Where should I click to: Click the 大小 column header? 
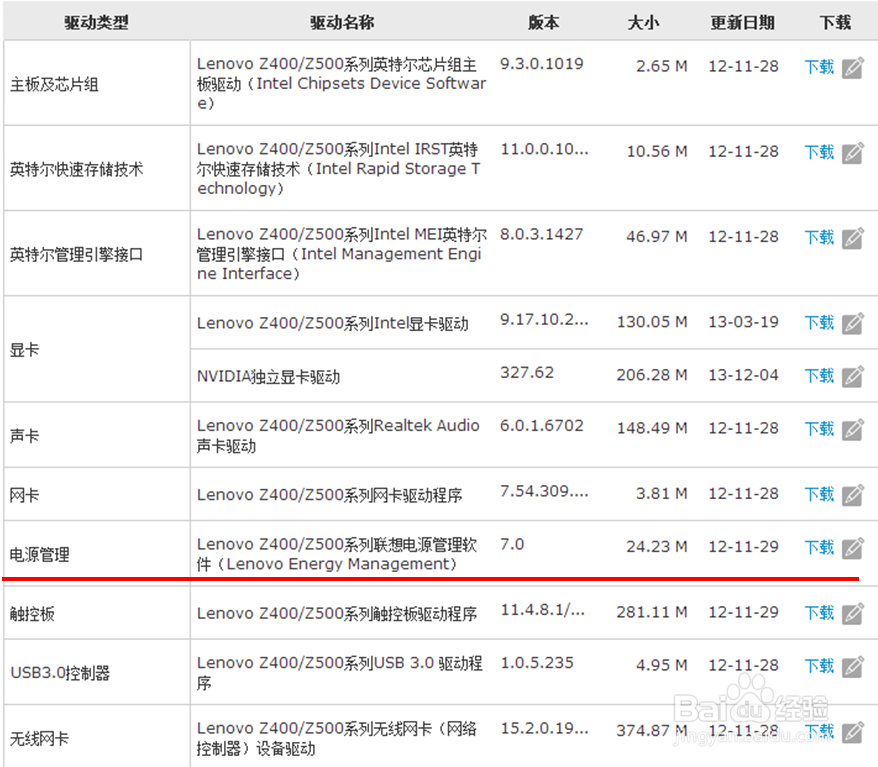[643, 22]
